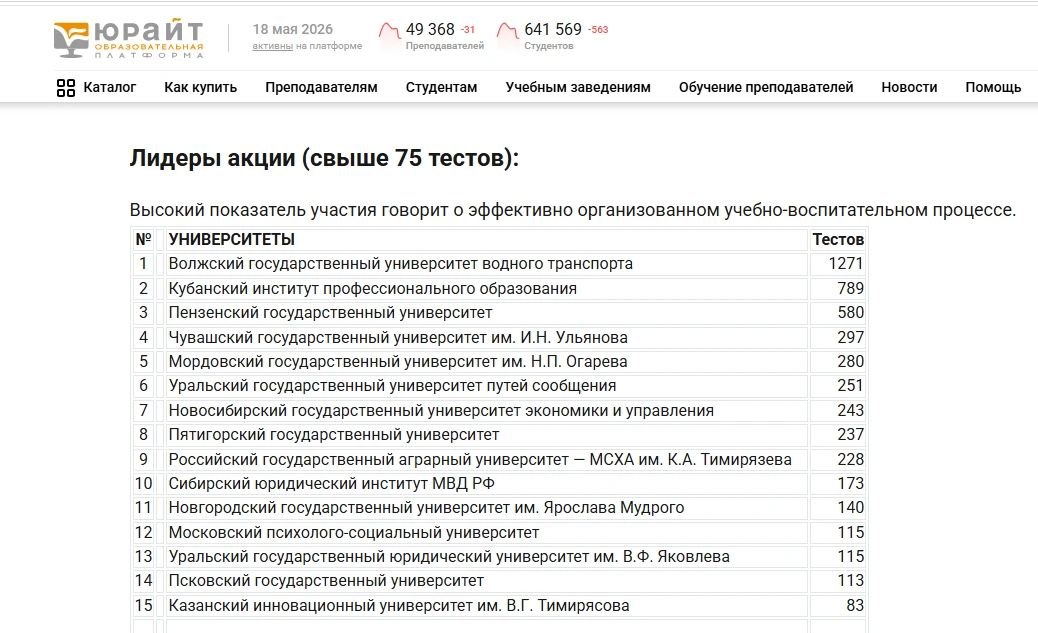Open Учебным заведениям menu item
The width and height of the screenshot is (1038, 633).
coord(578,87)
